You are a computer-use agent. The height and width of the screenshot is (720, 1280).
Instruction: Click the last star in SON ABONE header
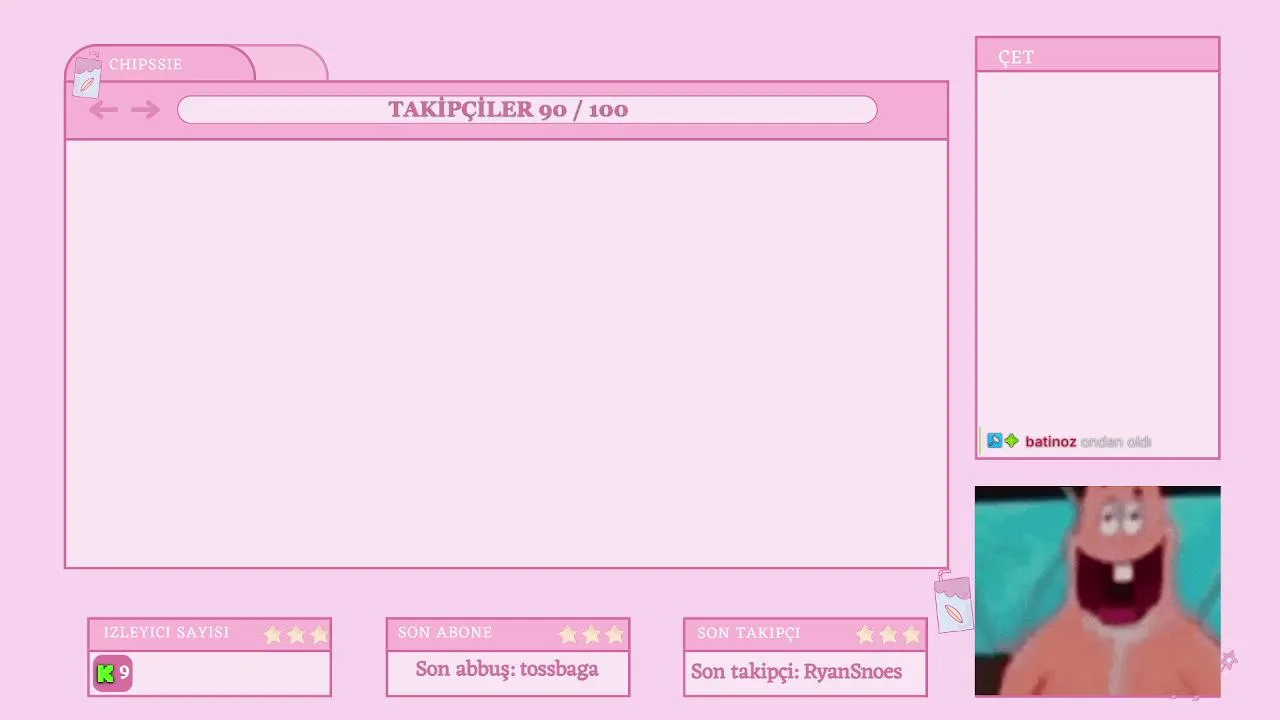pyautogui.click(x=614, y=634)
